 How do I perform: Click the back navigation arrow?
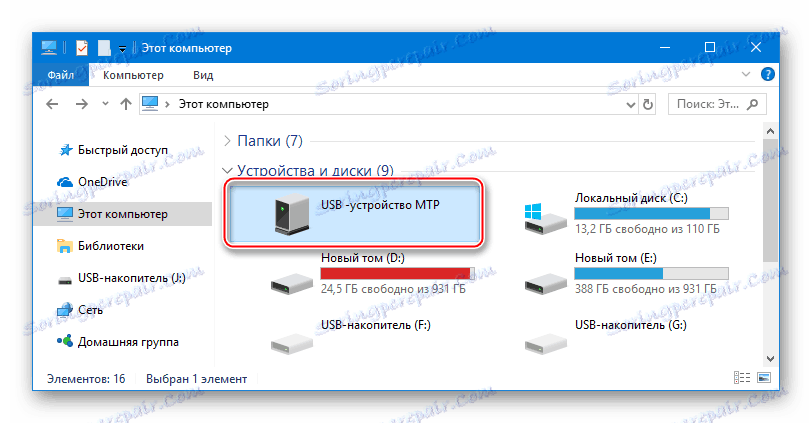[52, 104]
